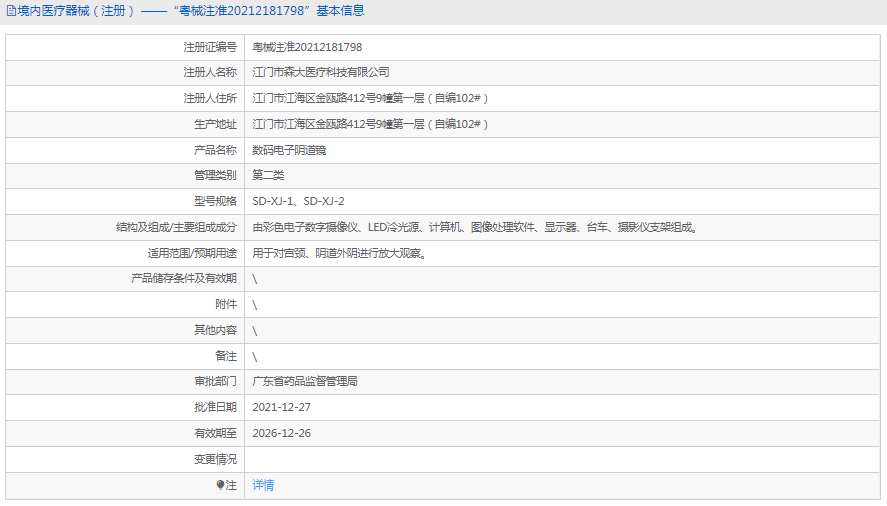Click the management category value 第二类
Image resolution: width=887 pixels, height=506 pixels.
pyautogui.click(x=268, y=175)
